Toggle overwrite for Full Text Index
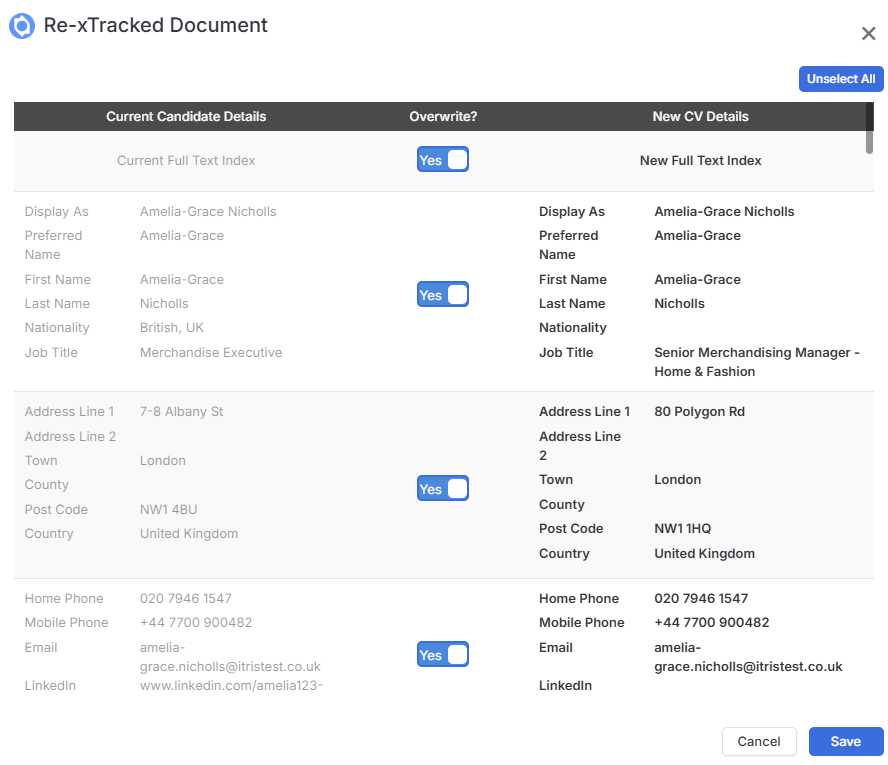Screen dimensions: 888x765 tap(442, 160)
